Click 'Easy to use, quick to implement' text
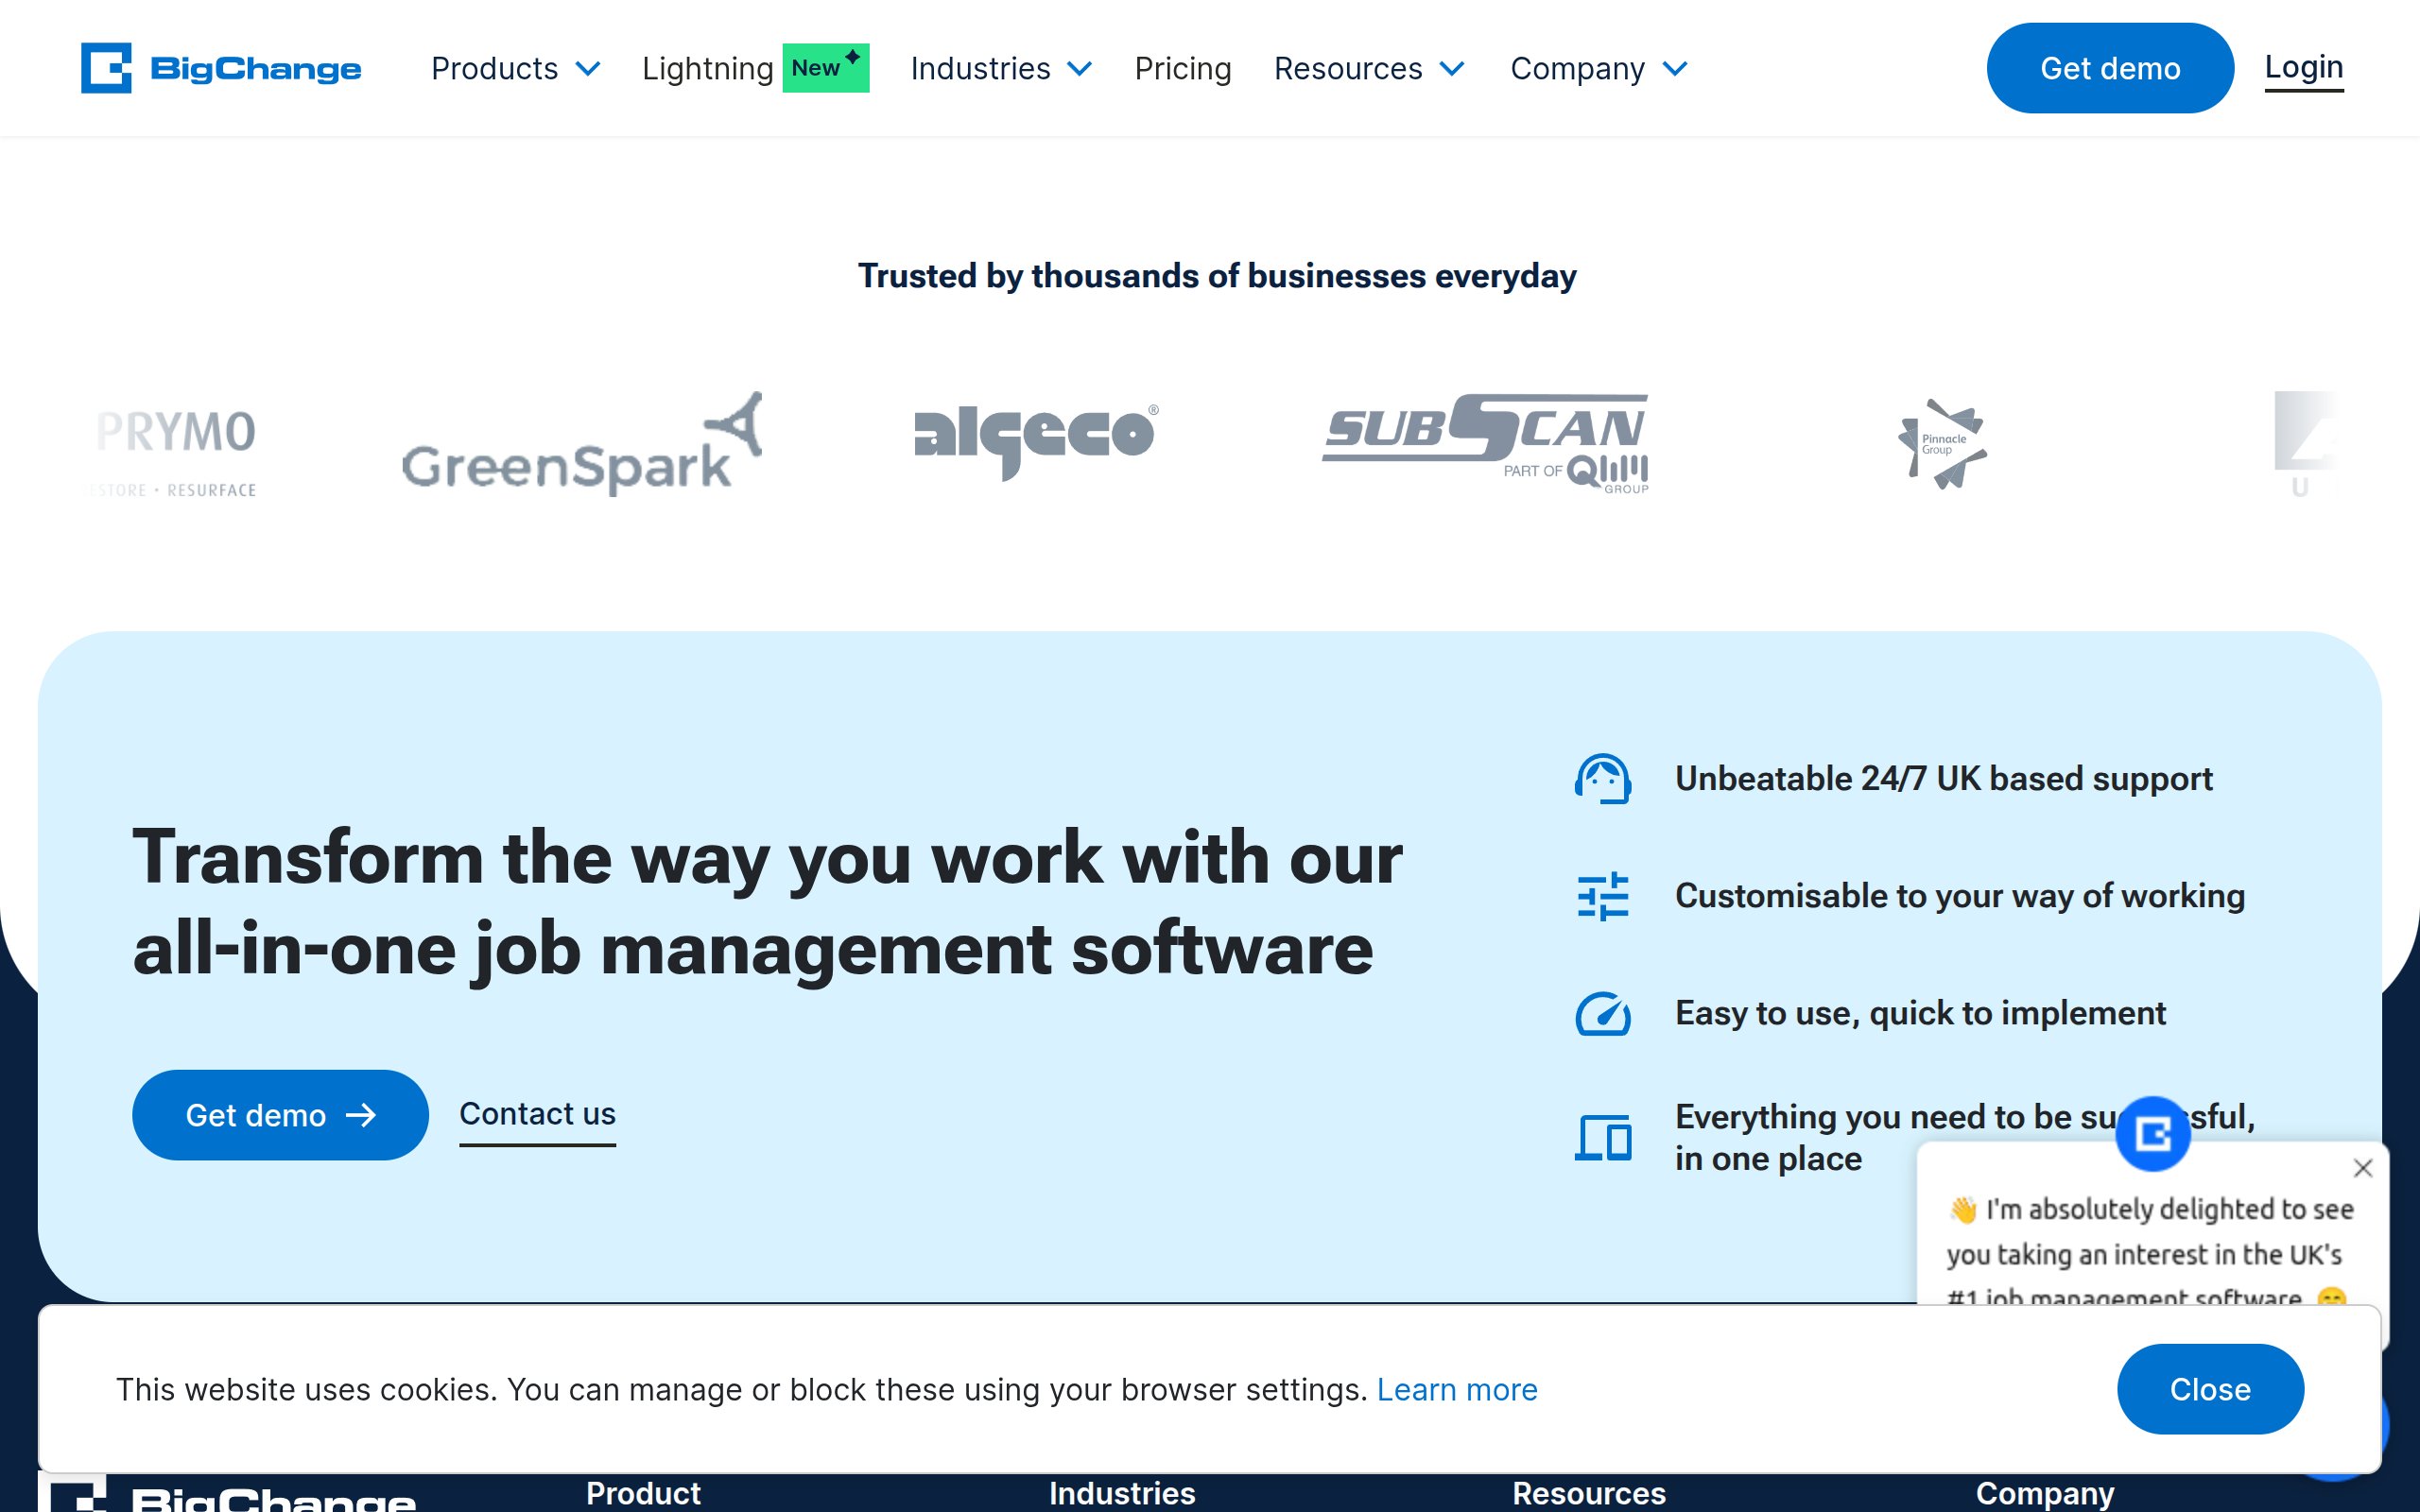Viewport: 2420px width, 1512px height. coord(1920,1013)
